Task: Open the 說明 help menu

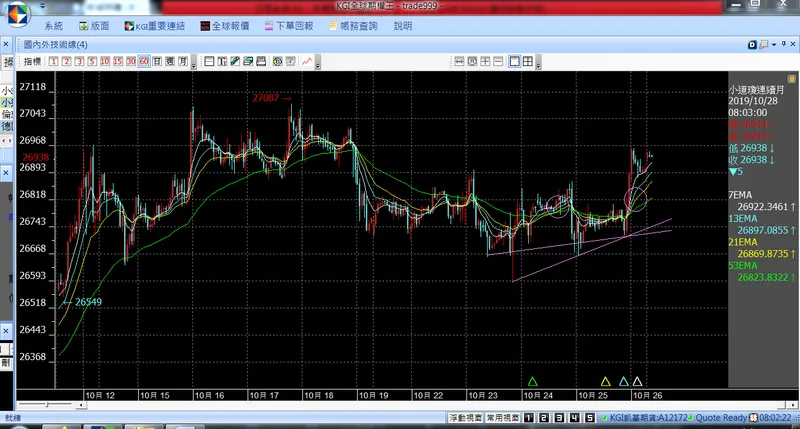Action: [x=403, y=26]
